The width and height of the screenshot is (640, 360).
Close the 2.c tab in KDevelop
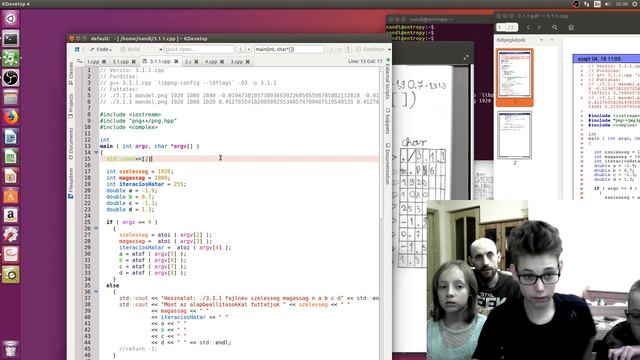pos(196,62)
